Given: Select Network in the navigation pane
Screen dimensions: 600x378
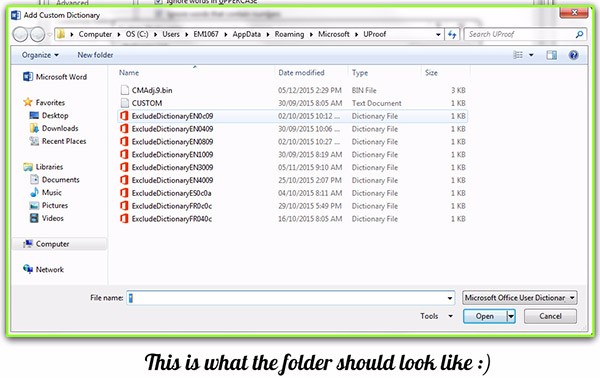Looking at the screenshot, I should 43,269.
